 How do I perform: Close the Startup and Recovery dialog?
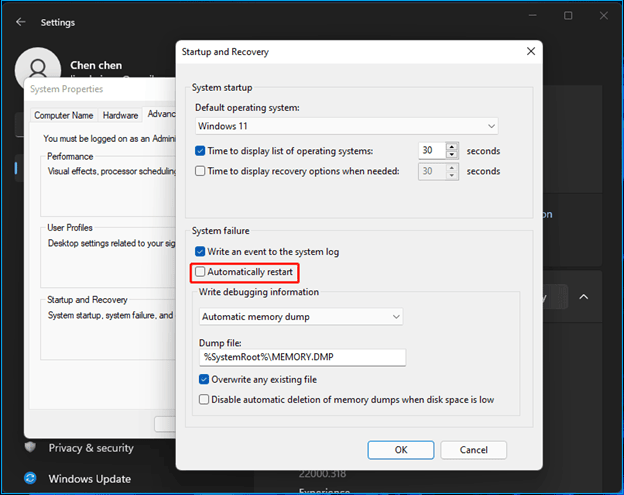click(531, 51)
